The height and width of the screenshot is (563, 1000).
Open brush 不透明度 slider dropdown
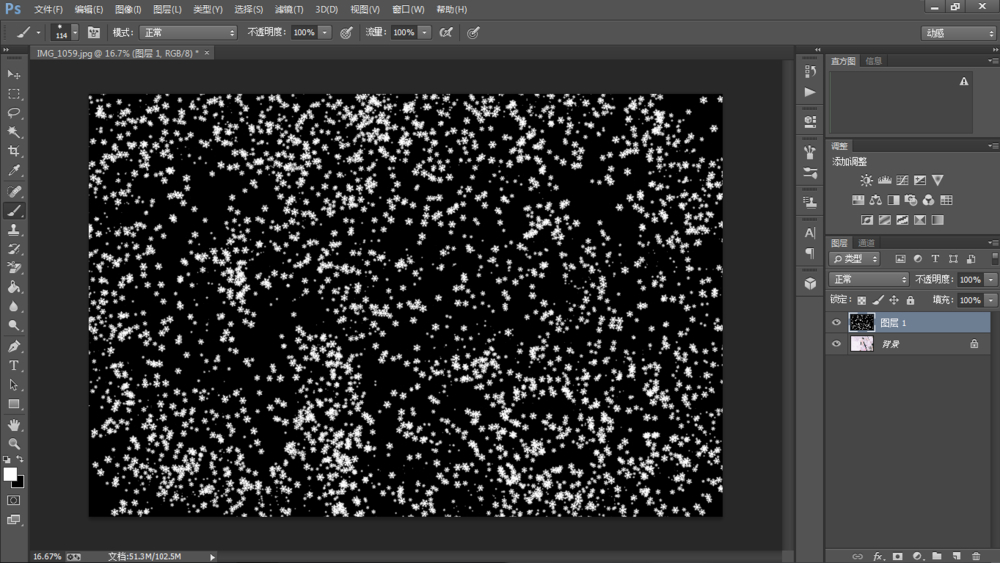(x=325, y=33)
